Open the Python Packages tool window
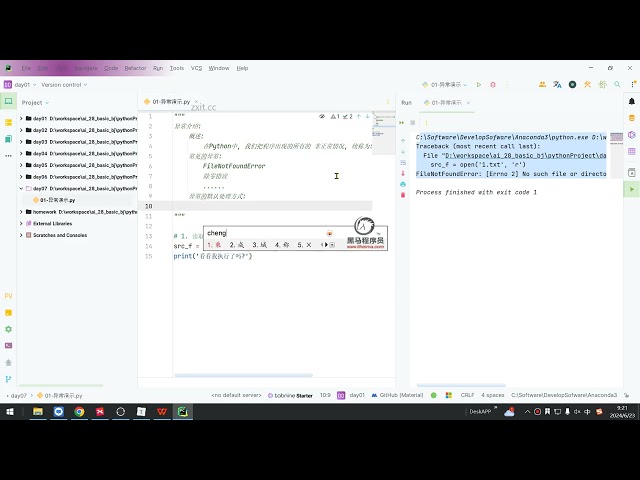Viewport: 640px width, 480px height. click(9, 313)
